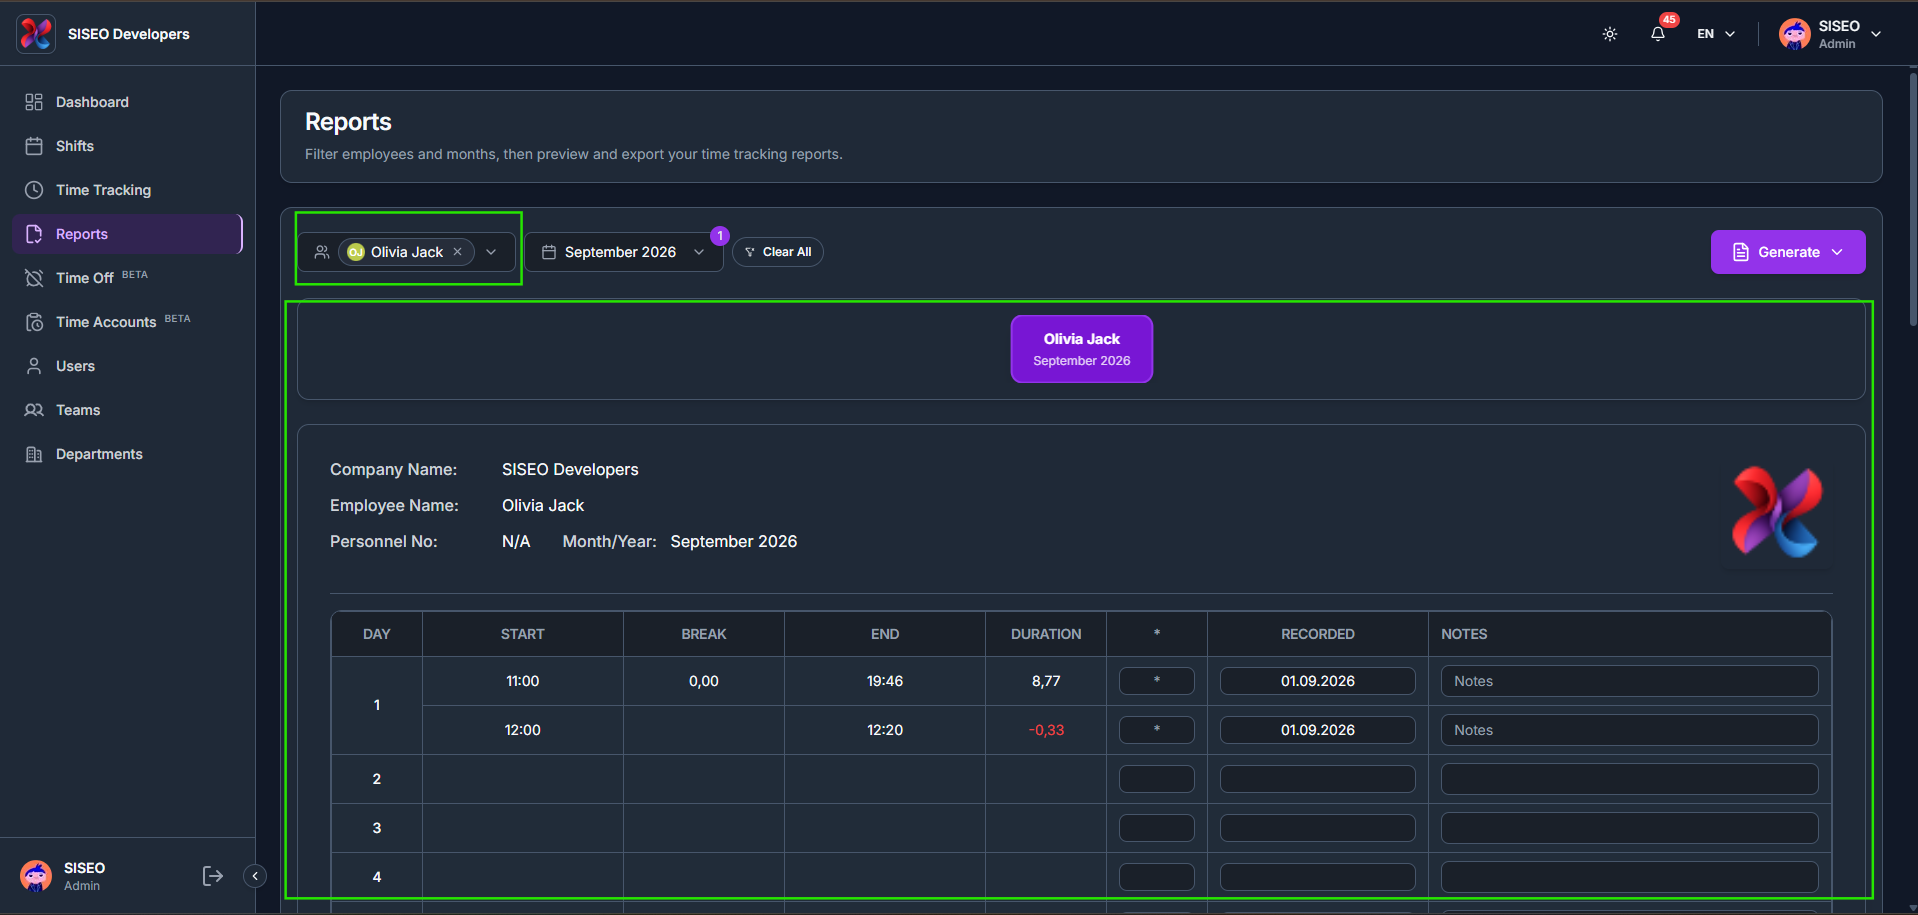The height and width of the screenshot is (915, 1918).
Task: Click the document icon in Generate button
Action: tap(1741, 252)
